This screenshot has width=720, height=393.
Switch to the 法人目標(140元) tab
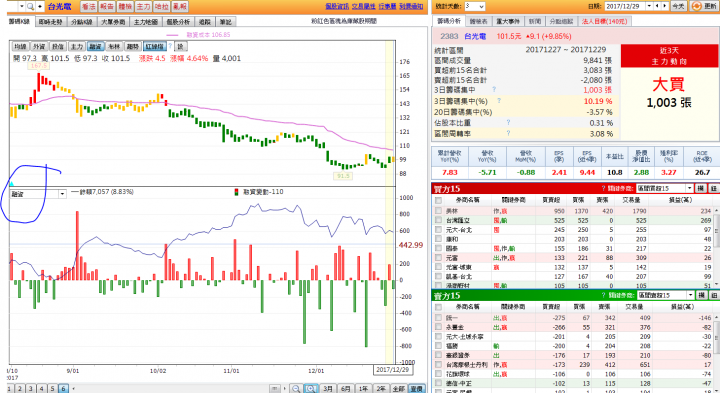pos(604,22)
